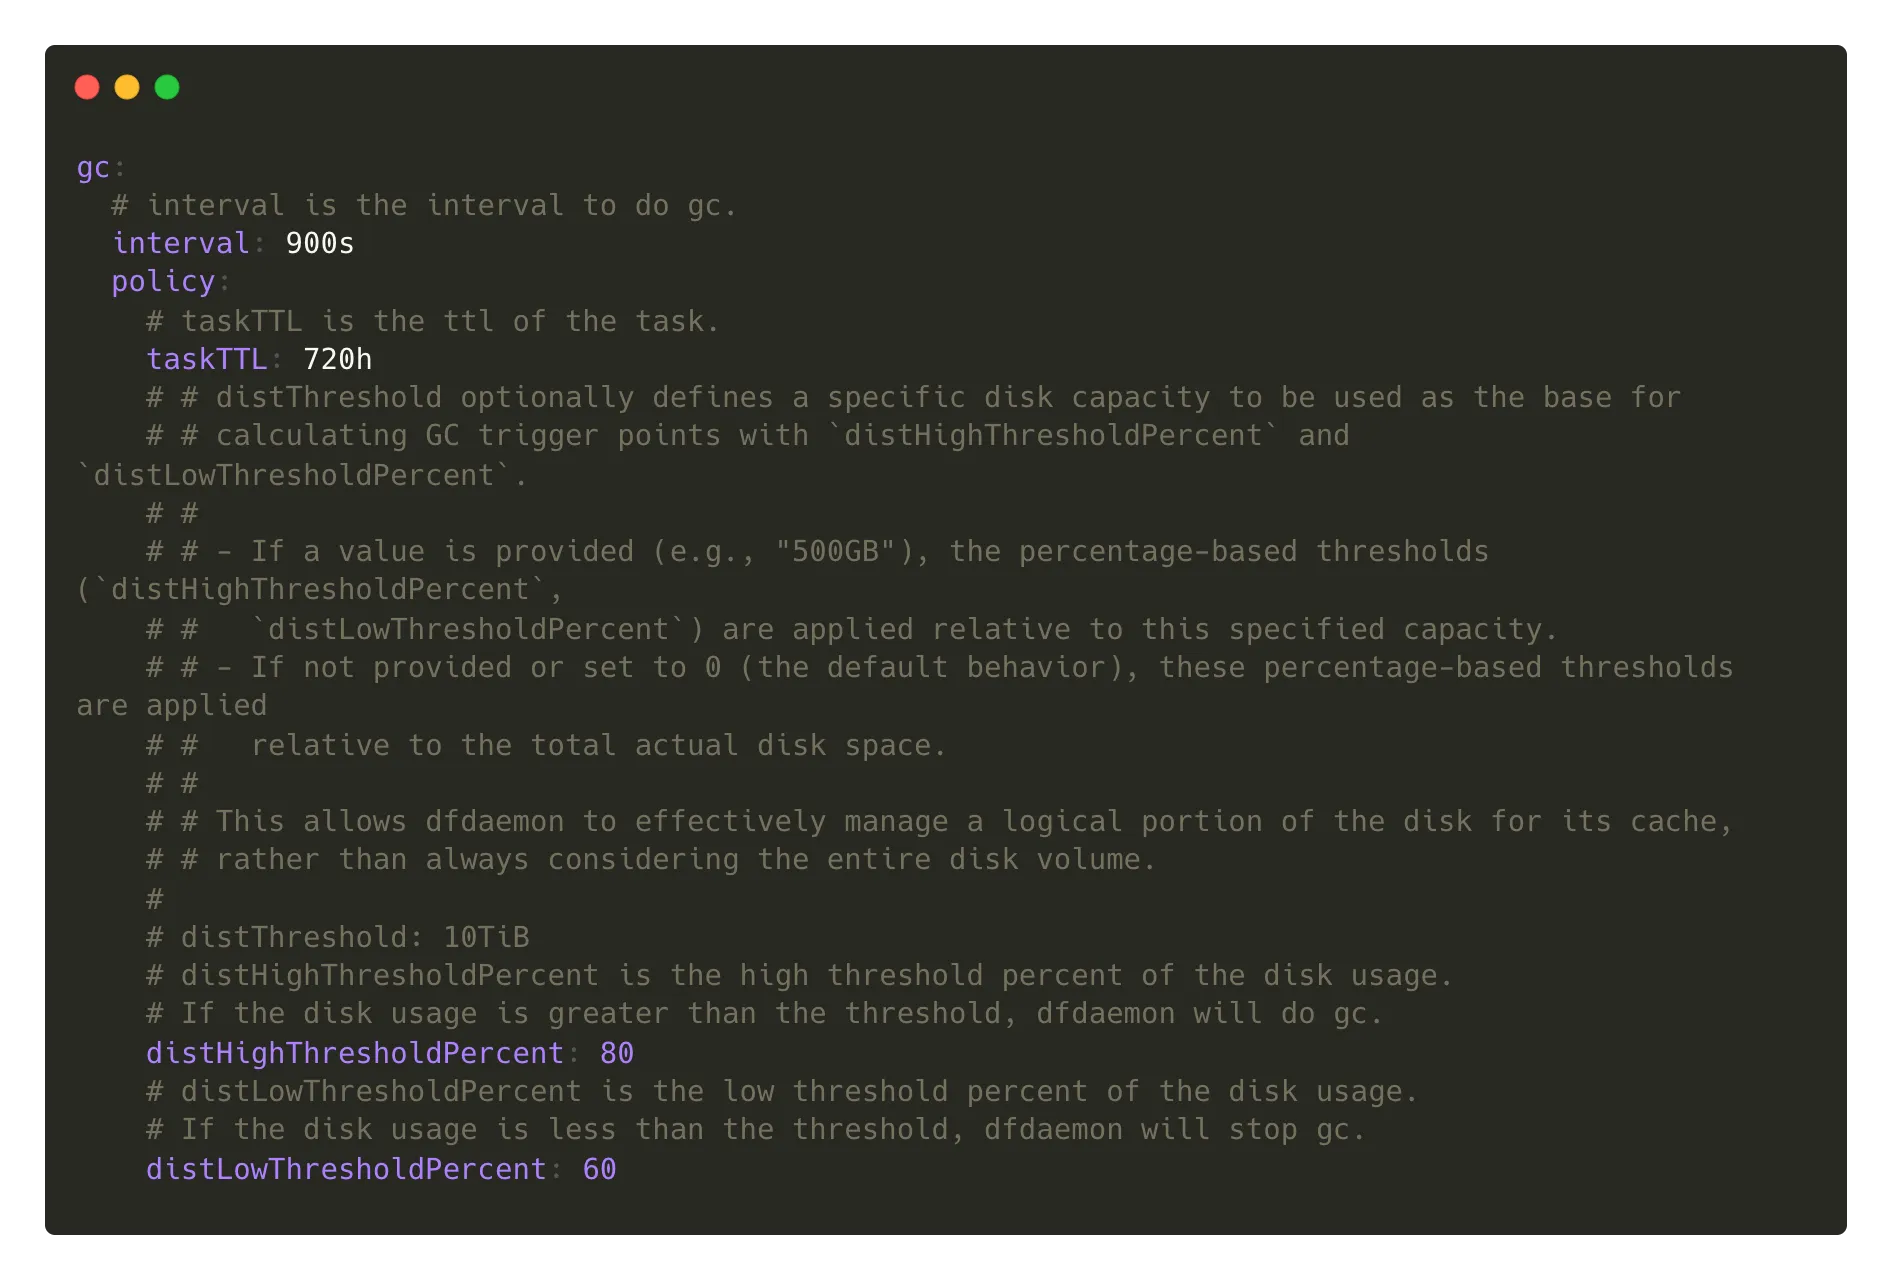Click the purple taskTTL key
Screen dimensions: 1890x1278
[207, 359]
